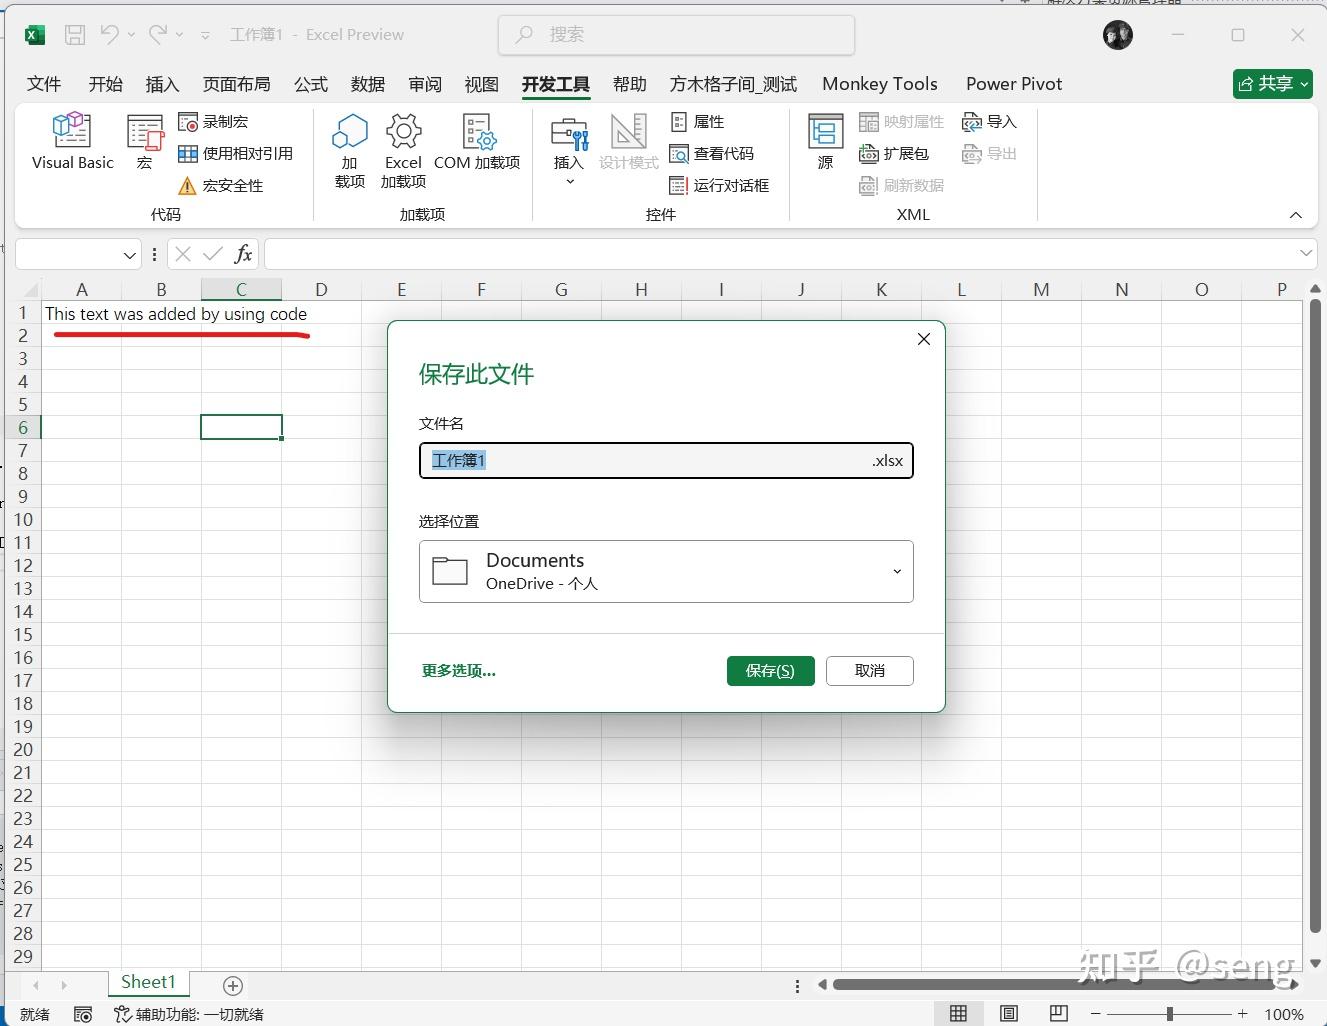Switch to the Monkey Tools tab
Screen dimensions: 1327x1026
(x=878, y=83)
